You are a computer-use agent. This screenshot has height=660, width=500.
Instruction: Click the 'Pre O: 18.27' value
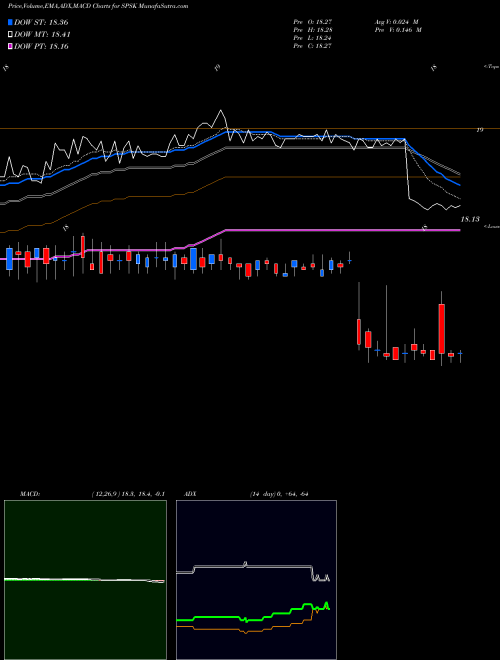click(x=312, y=22)
